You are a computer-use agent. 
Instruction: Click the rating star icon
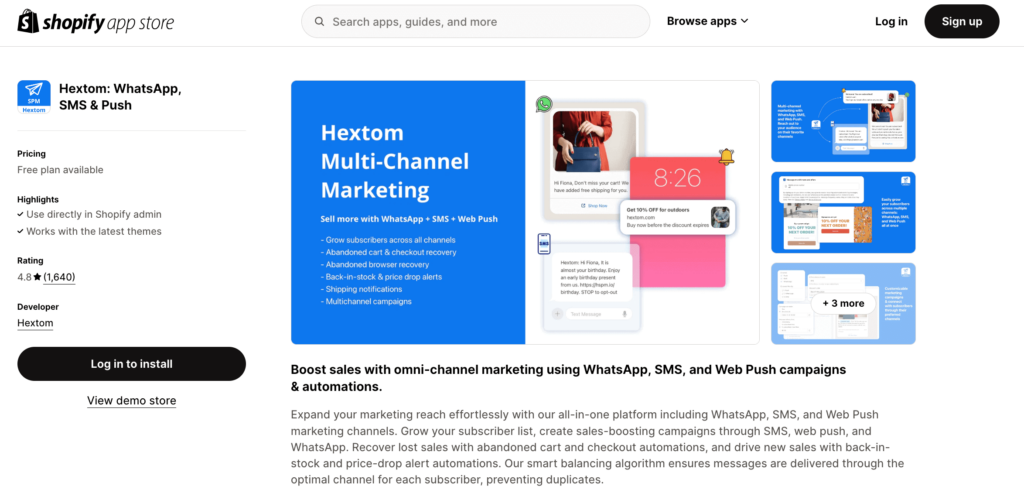click(37, 277)
